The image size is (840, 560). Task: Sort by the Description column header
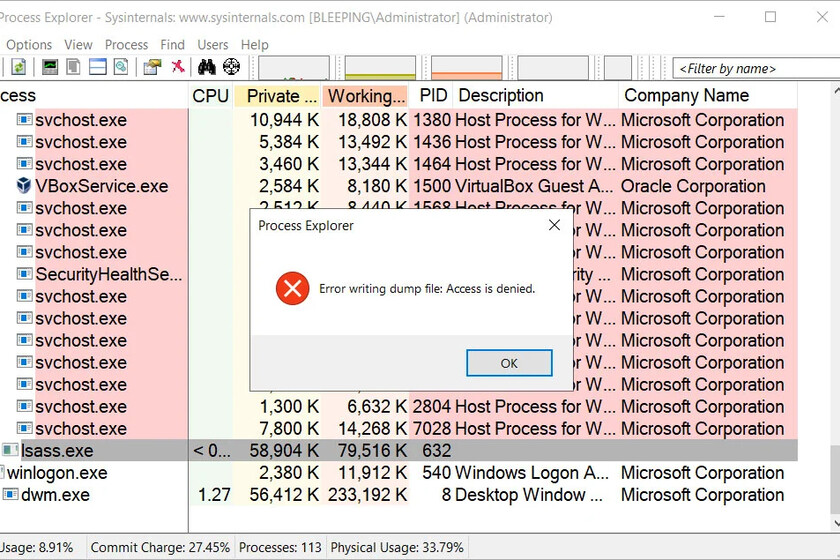tap(535, 96)
